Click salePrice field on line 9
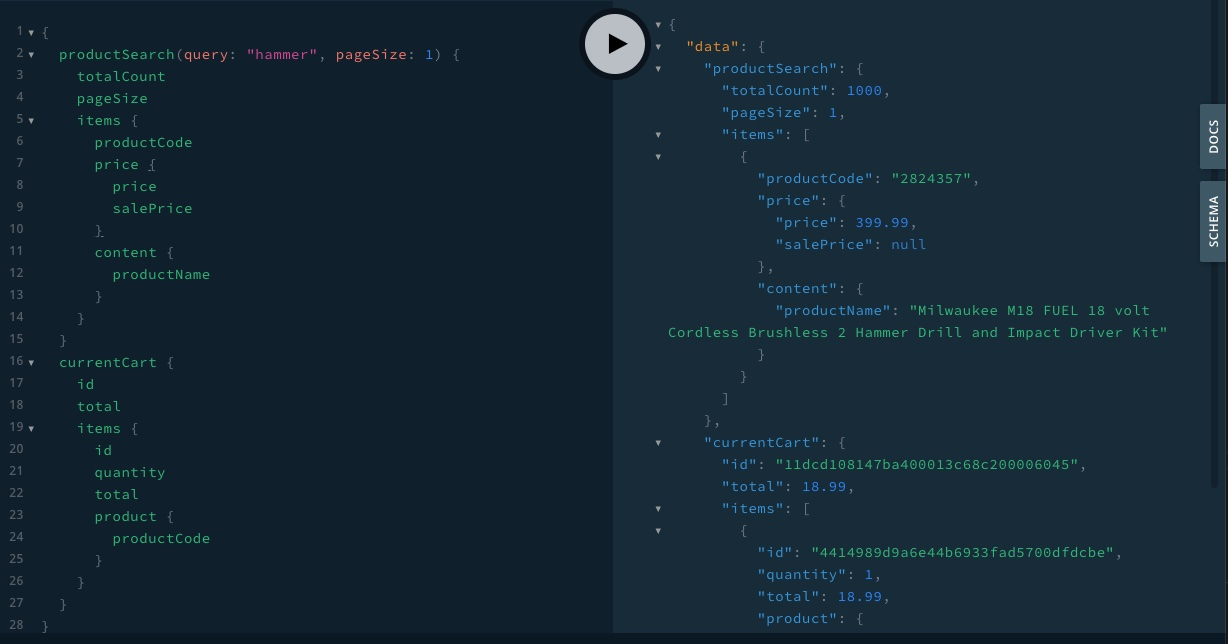The width and height of the screenshot is (1228, 644). tap(152, 208)
